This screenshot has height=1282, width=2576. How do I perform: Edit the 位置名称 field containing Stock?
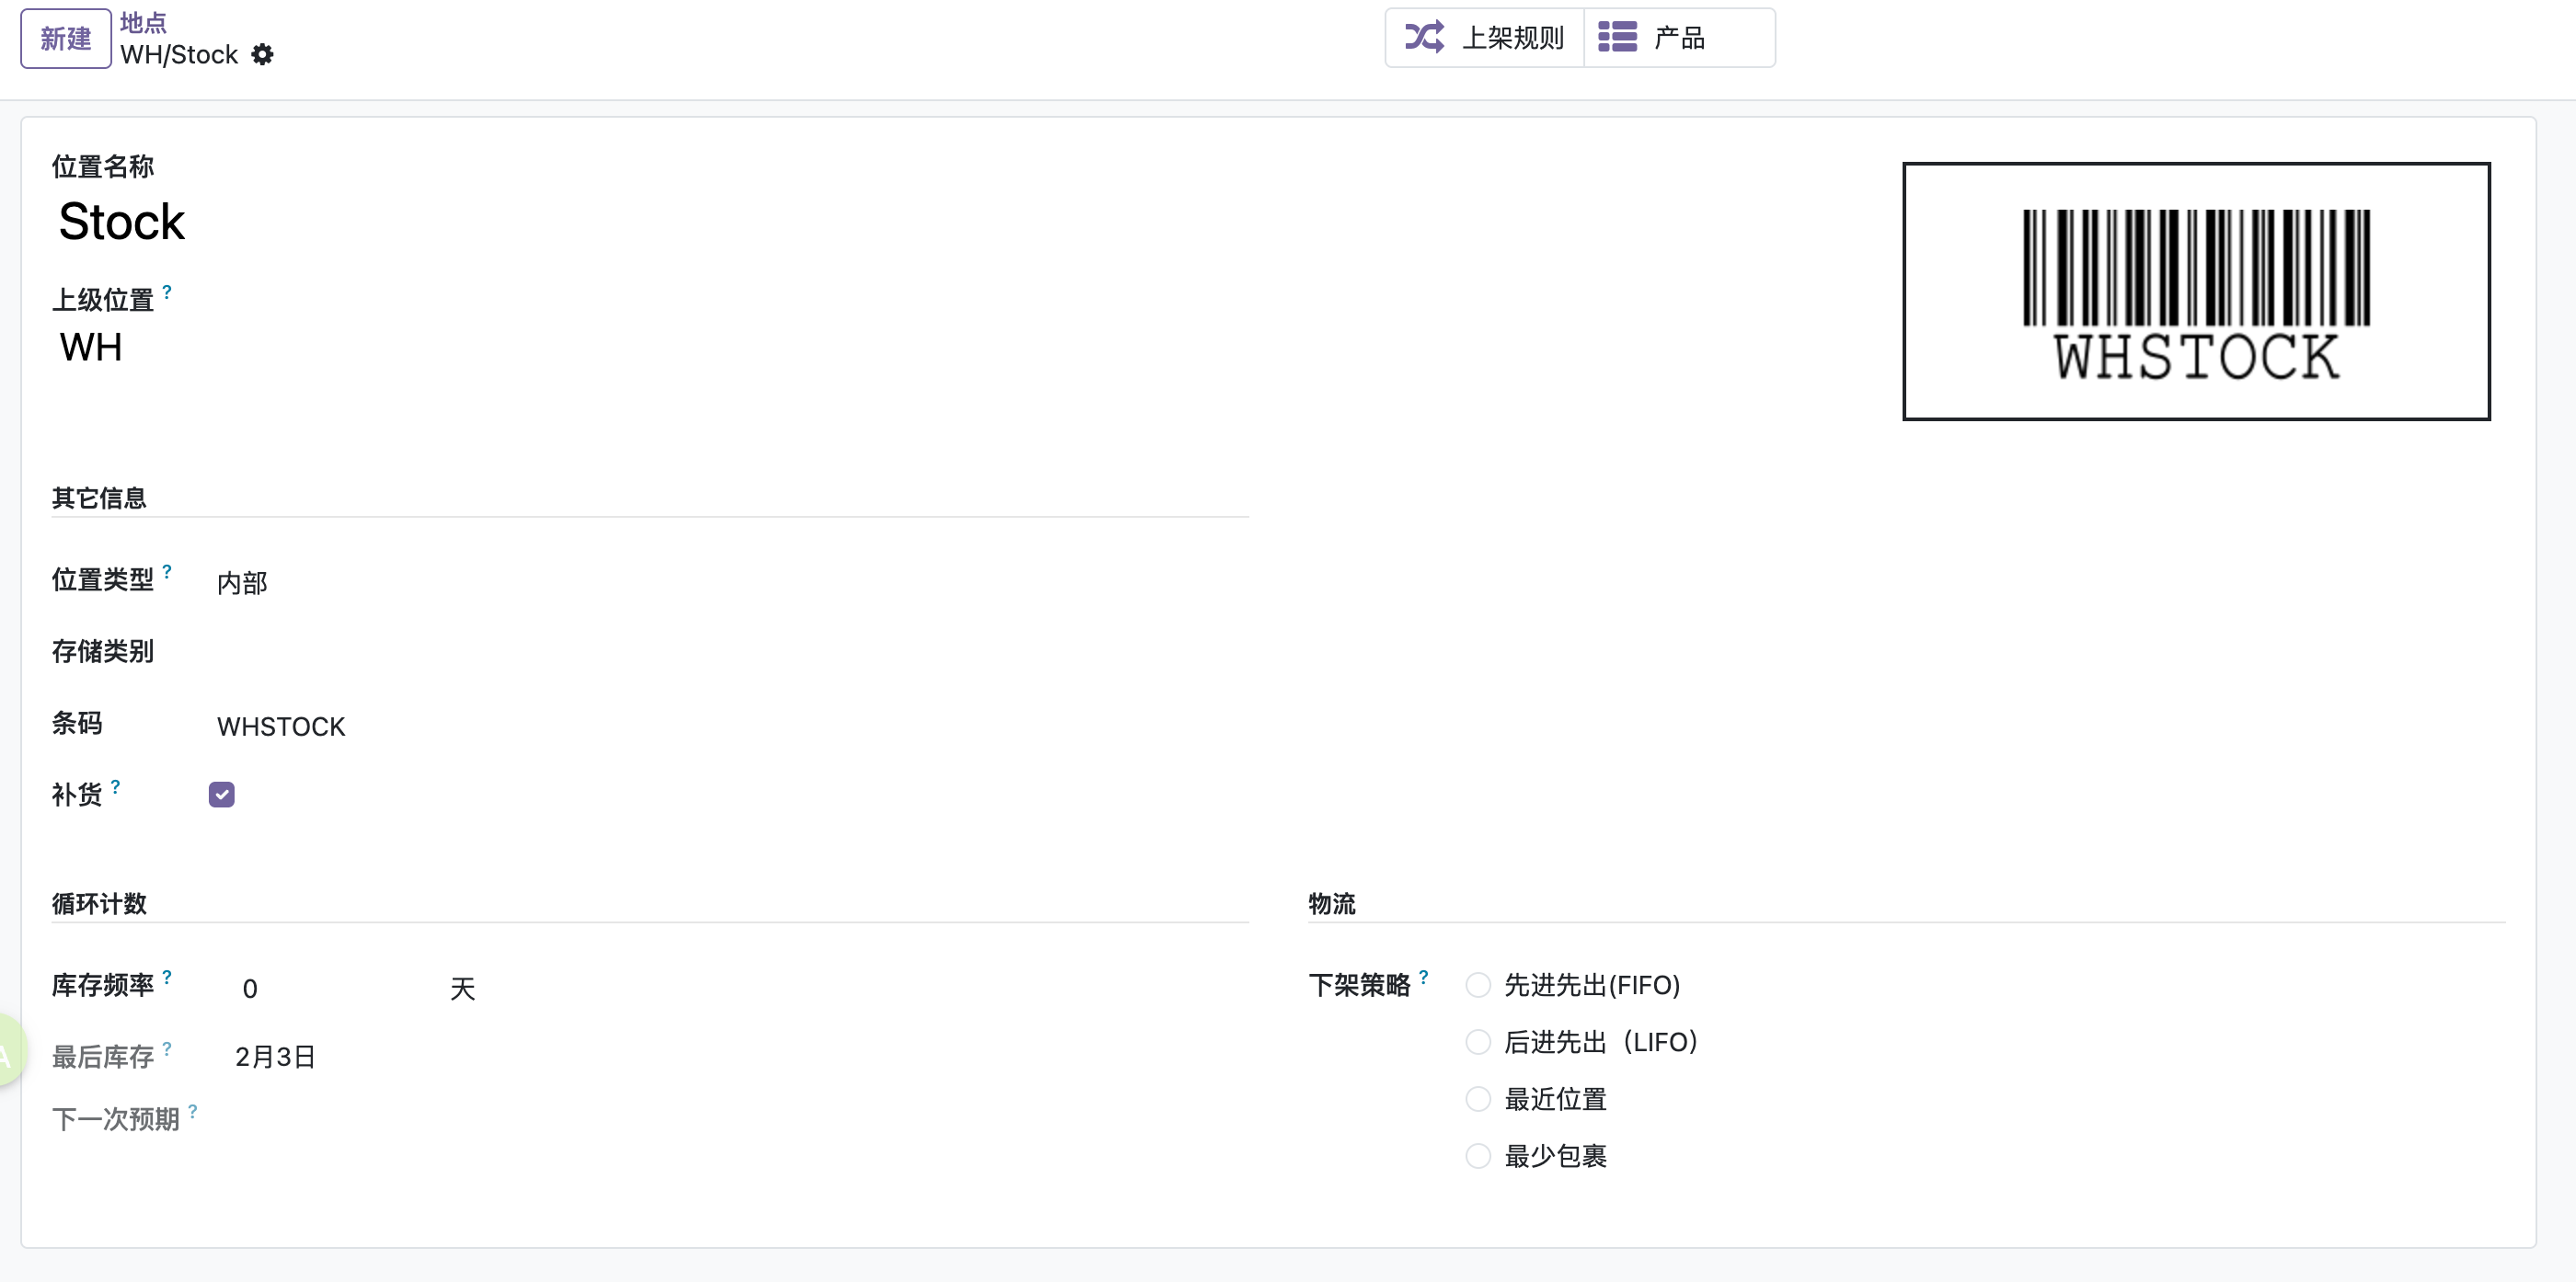[x=122, y=222]
